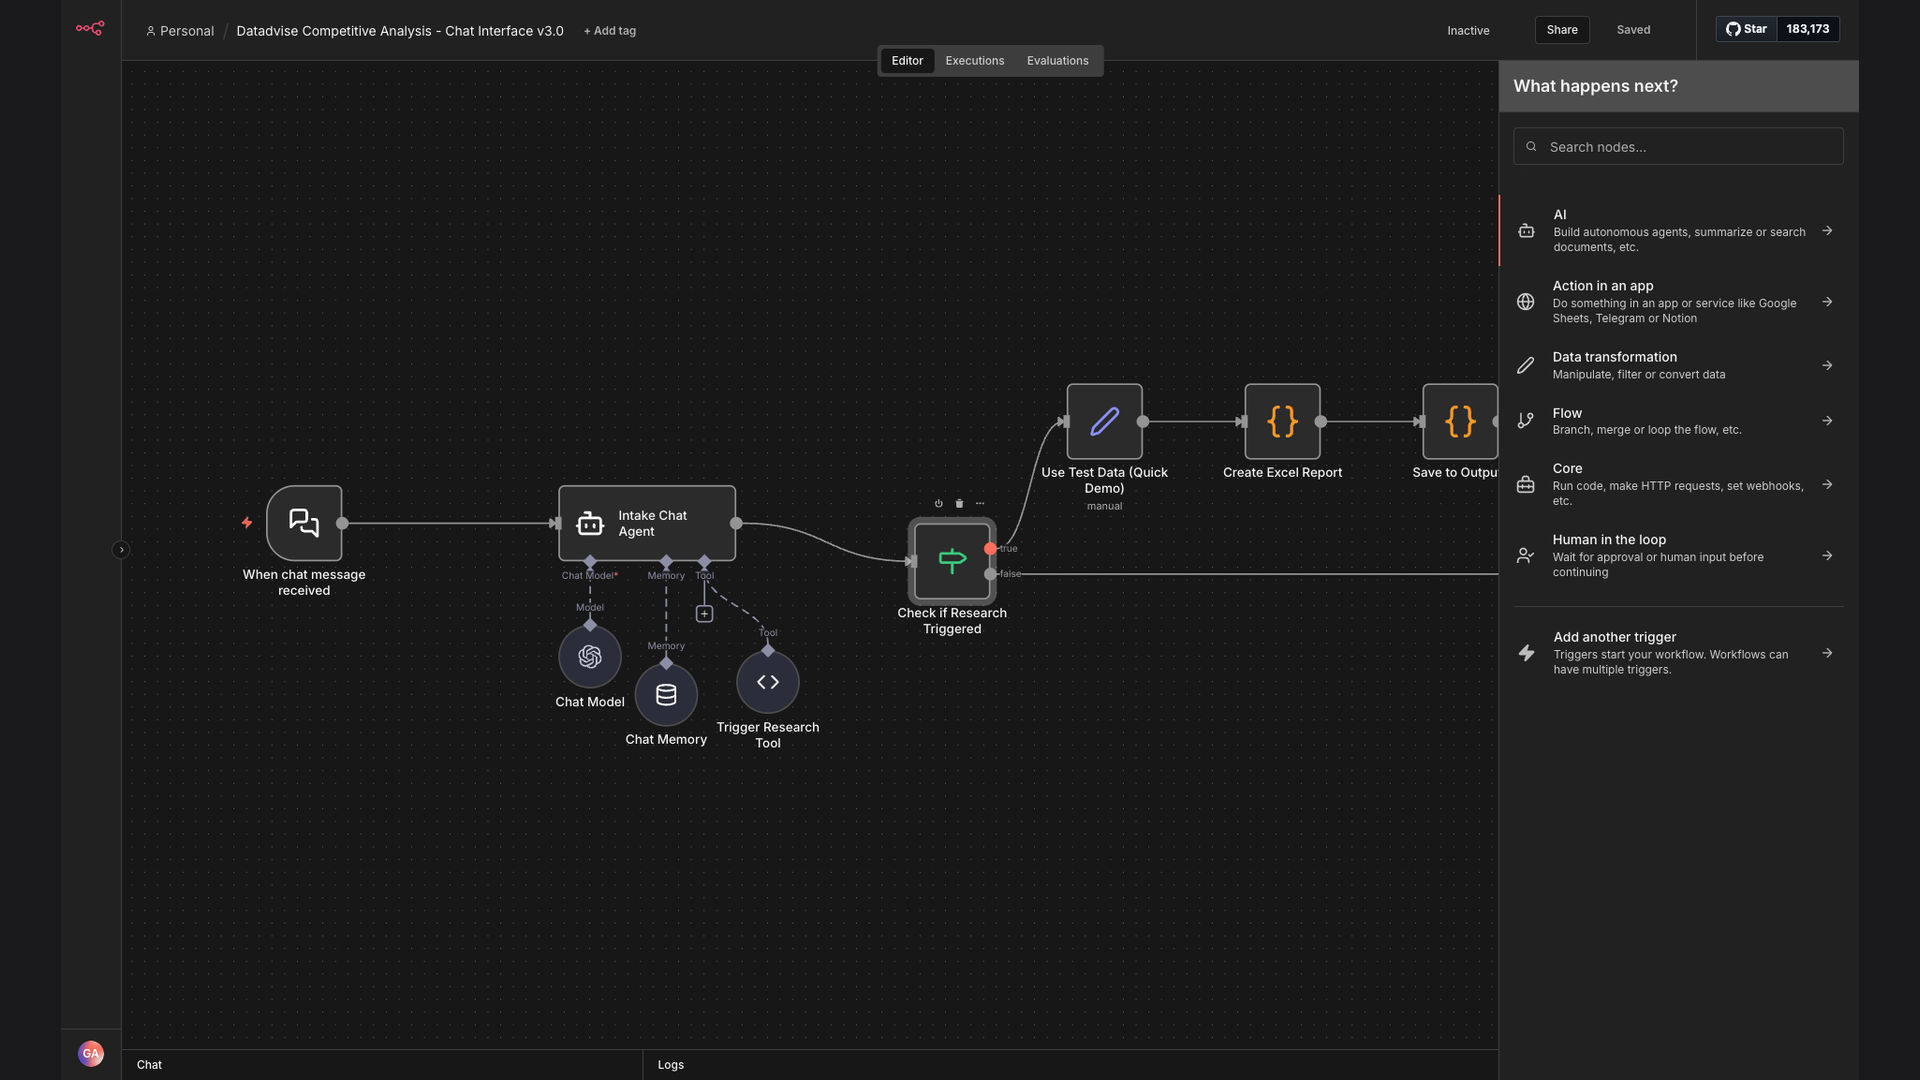Click the magnifier icon in node search
Image resolution: width=1920 pixels, height=1080 pixels.
1531,146
